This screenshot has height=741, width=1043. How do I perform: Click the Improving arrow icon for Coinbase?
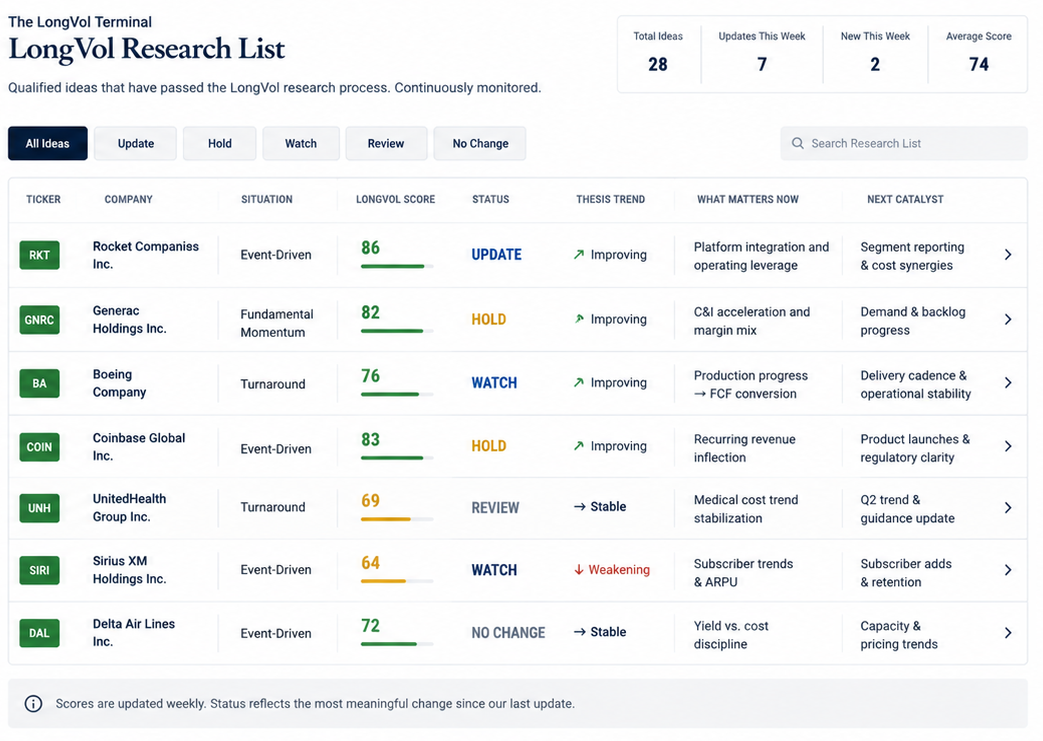coord(579,446)
